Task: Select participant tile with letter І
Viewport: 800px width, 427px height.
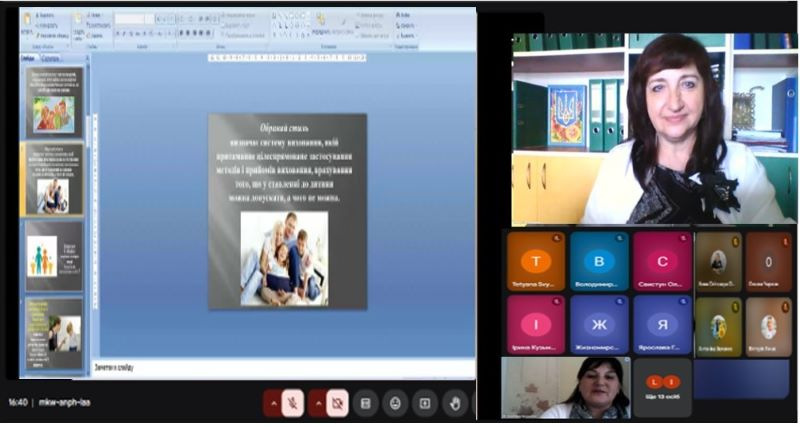Action: tap(536, 325)
